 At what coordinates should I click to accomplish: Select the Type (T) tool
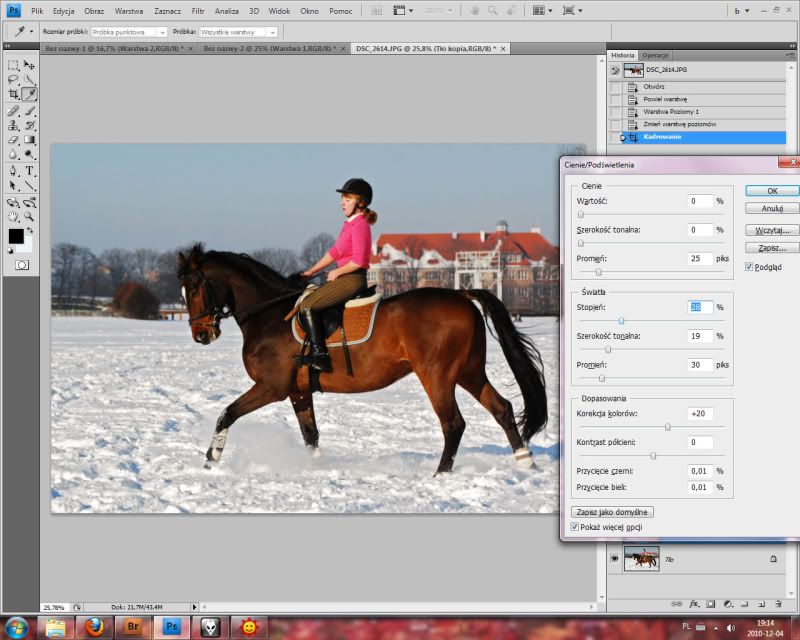pyautogui.click(x=30, y=171)
